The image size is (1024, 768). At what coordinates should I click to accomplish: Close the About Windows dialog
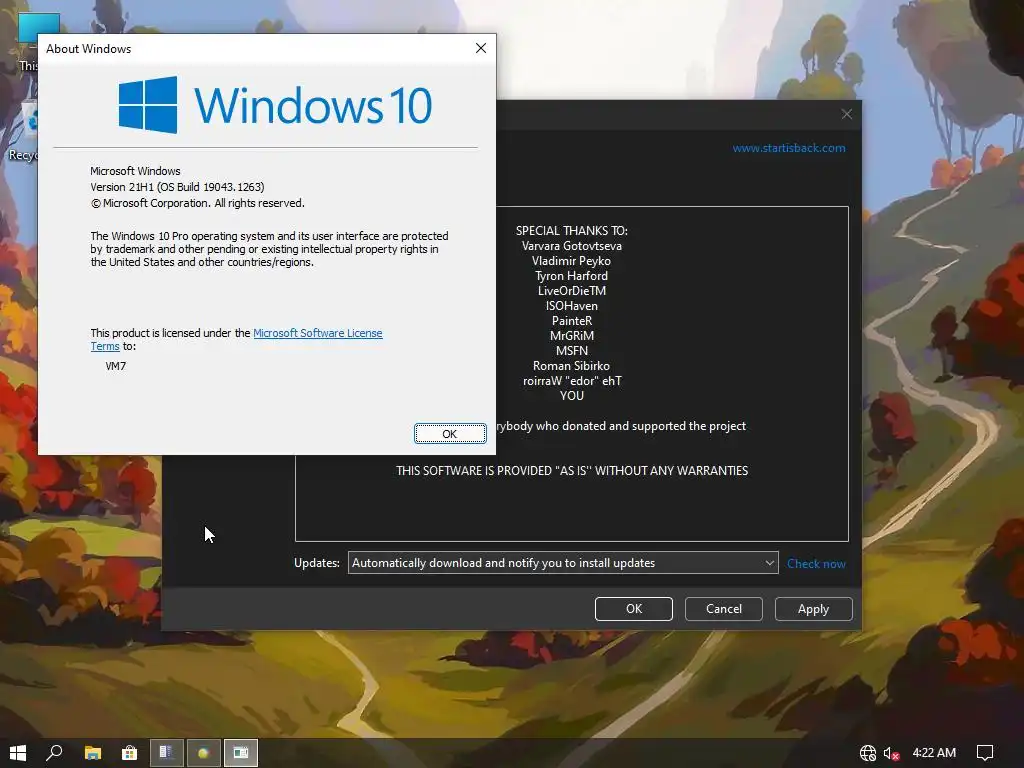click(x=481, y=48)
